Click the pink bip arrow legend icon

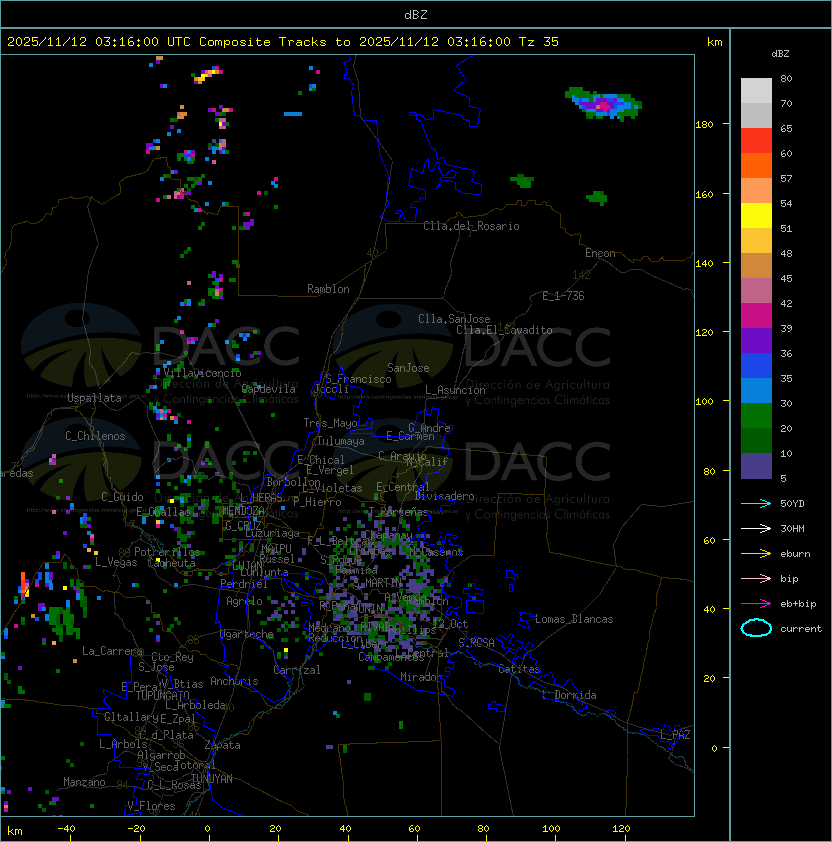[756, 578]
